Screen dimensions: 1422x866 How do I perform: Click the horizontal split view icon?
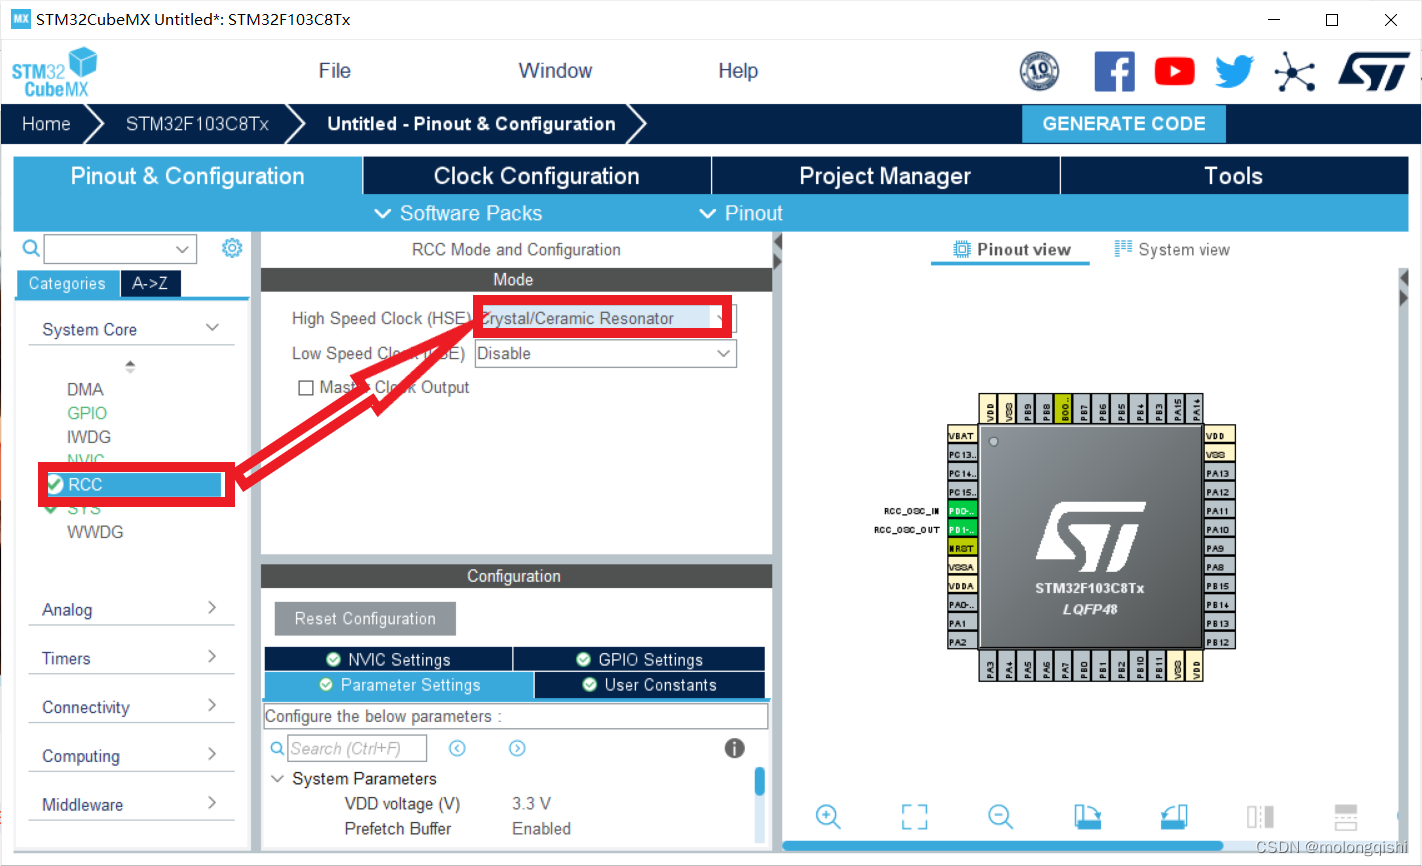(x=1346, y=816)
